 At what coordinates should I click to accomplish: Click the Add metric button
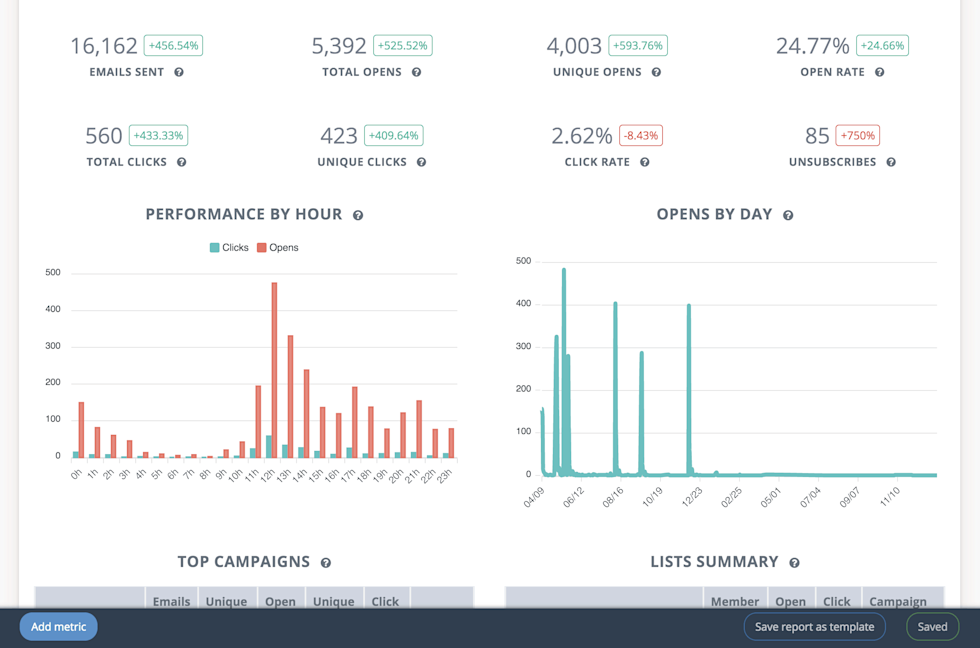coord(57,627)
